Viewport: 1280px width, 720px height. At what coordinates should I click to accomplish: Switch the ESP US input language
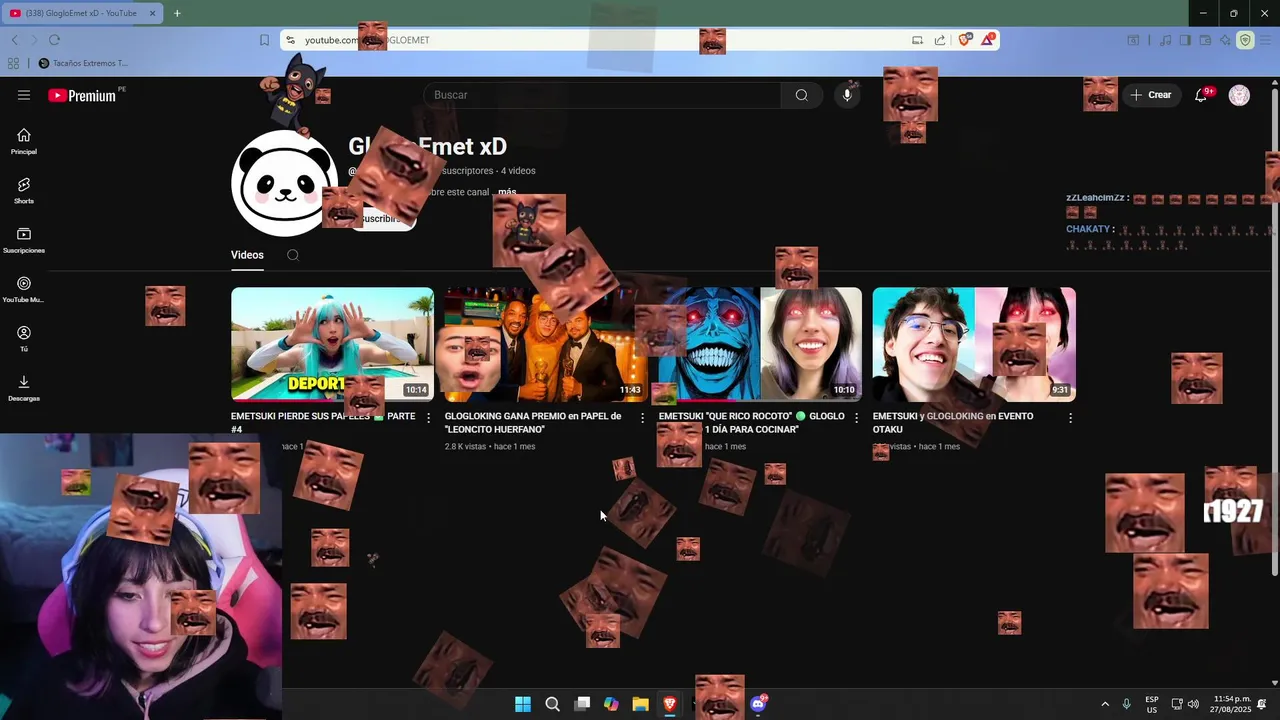1152,704
